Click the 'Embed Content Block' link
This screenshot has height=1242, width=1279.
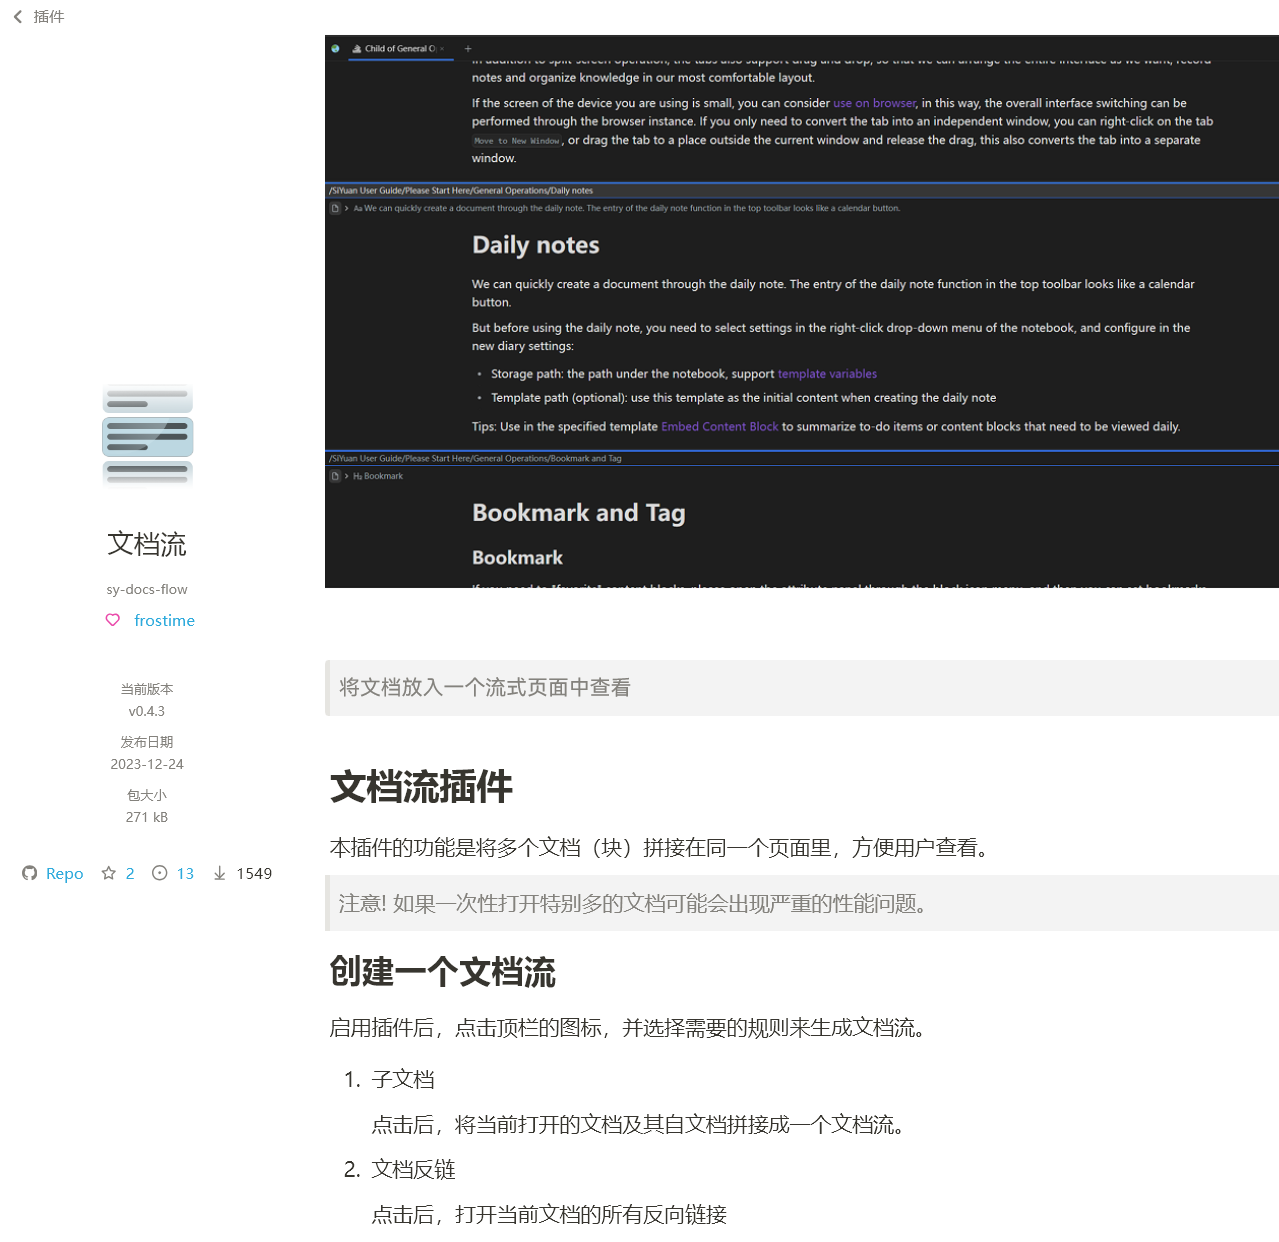(719, 426)
